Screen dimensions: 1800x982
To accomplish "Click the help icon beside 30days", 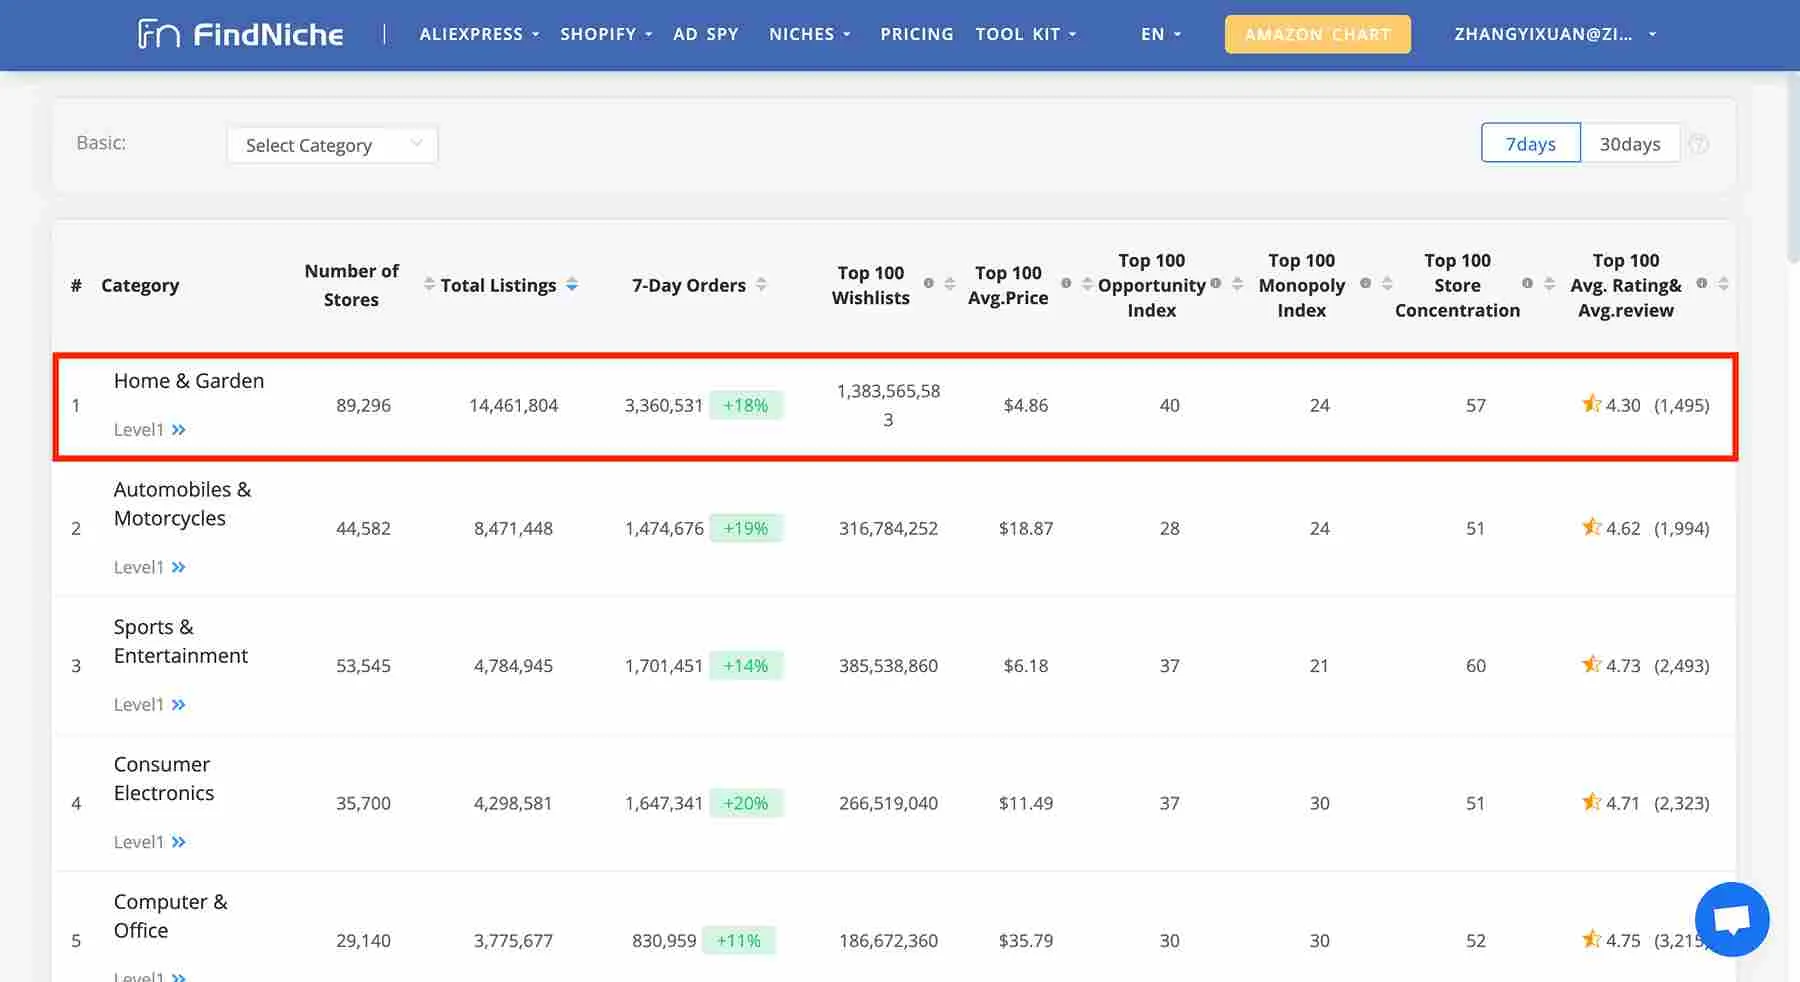I will pyautogui.click(x=1698, y=144).
